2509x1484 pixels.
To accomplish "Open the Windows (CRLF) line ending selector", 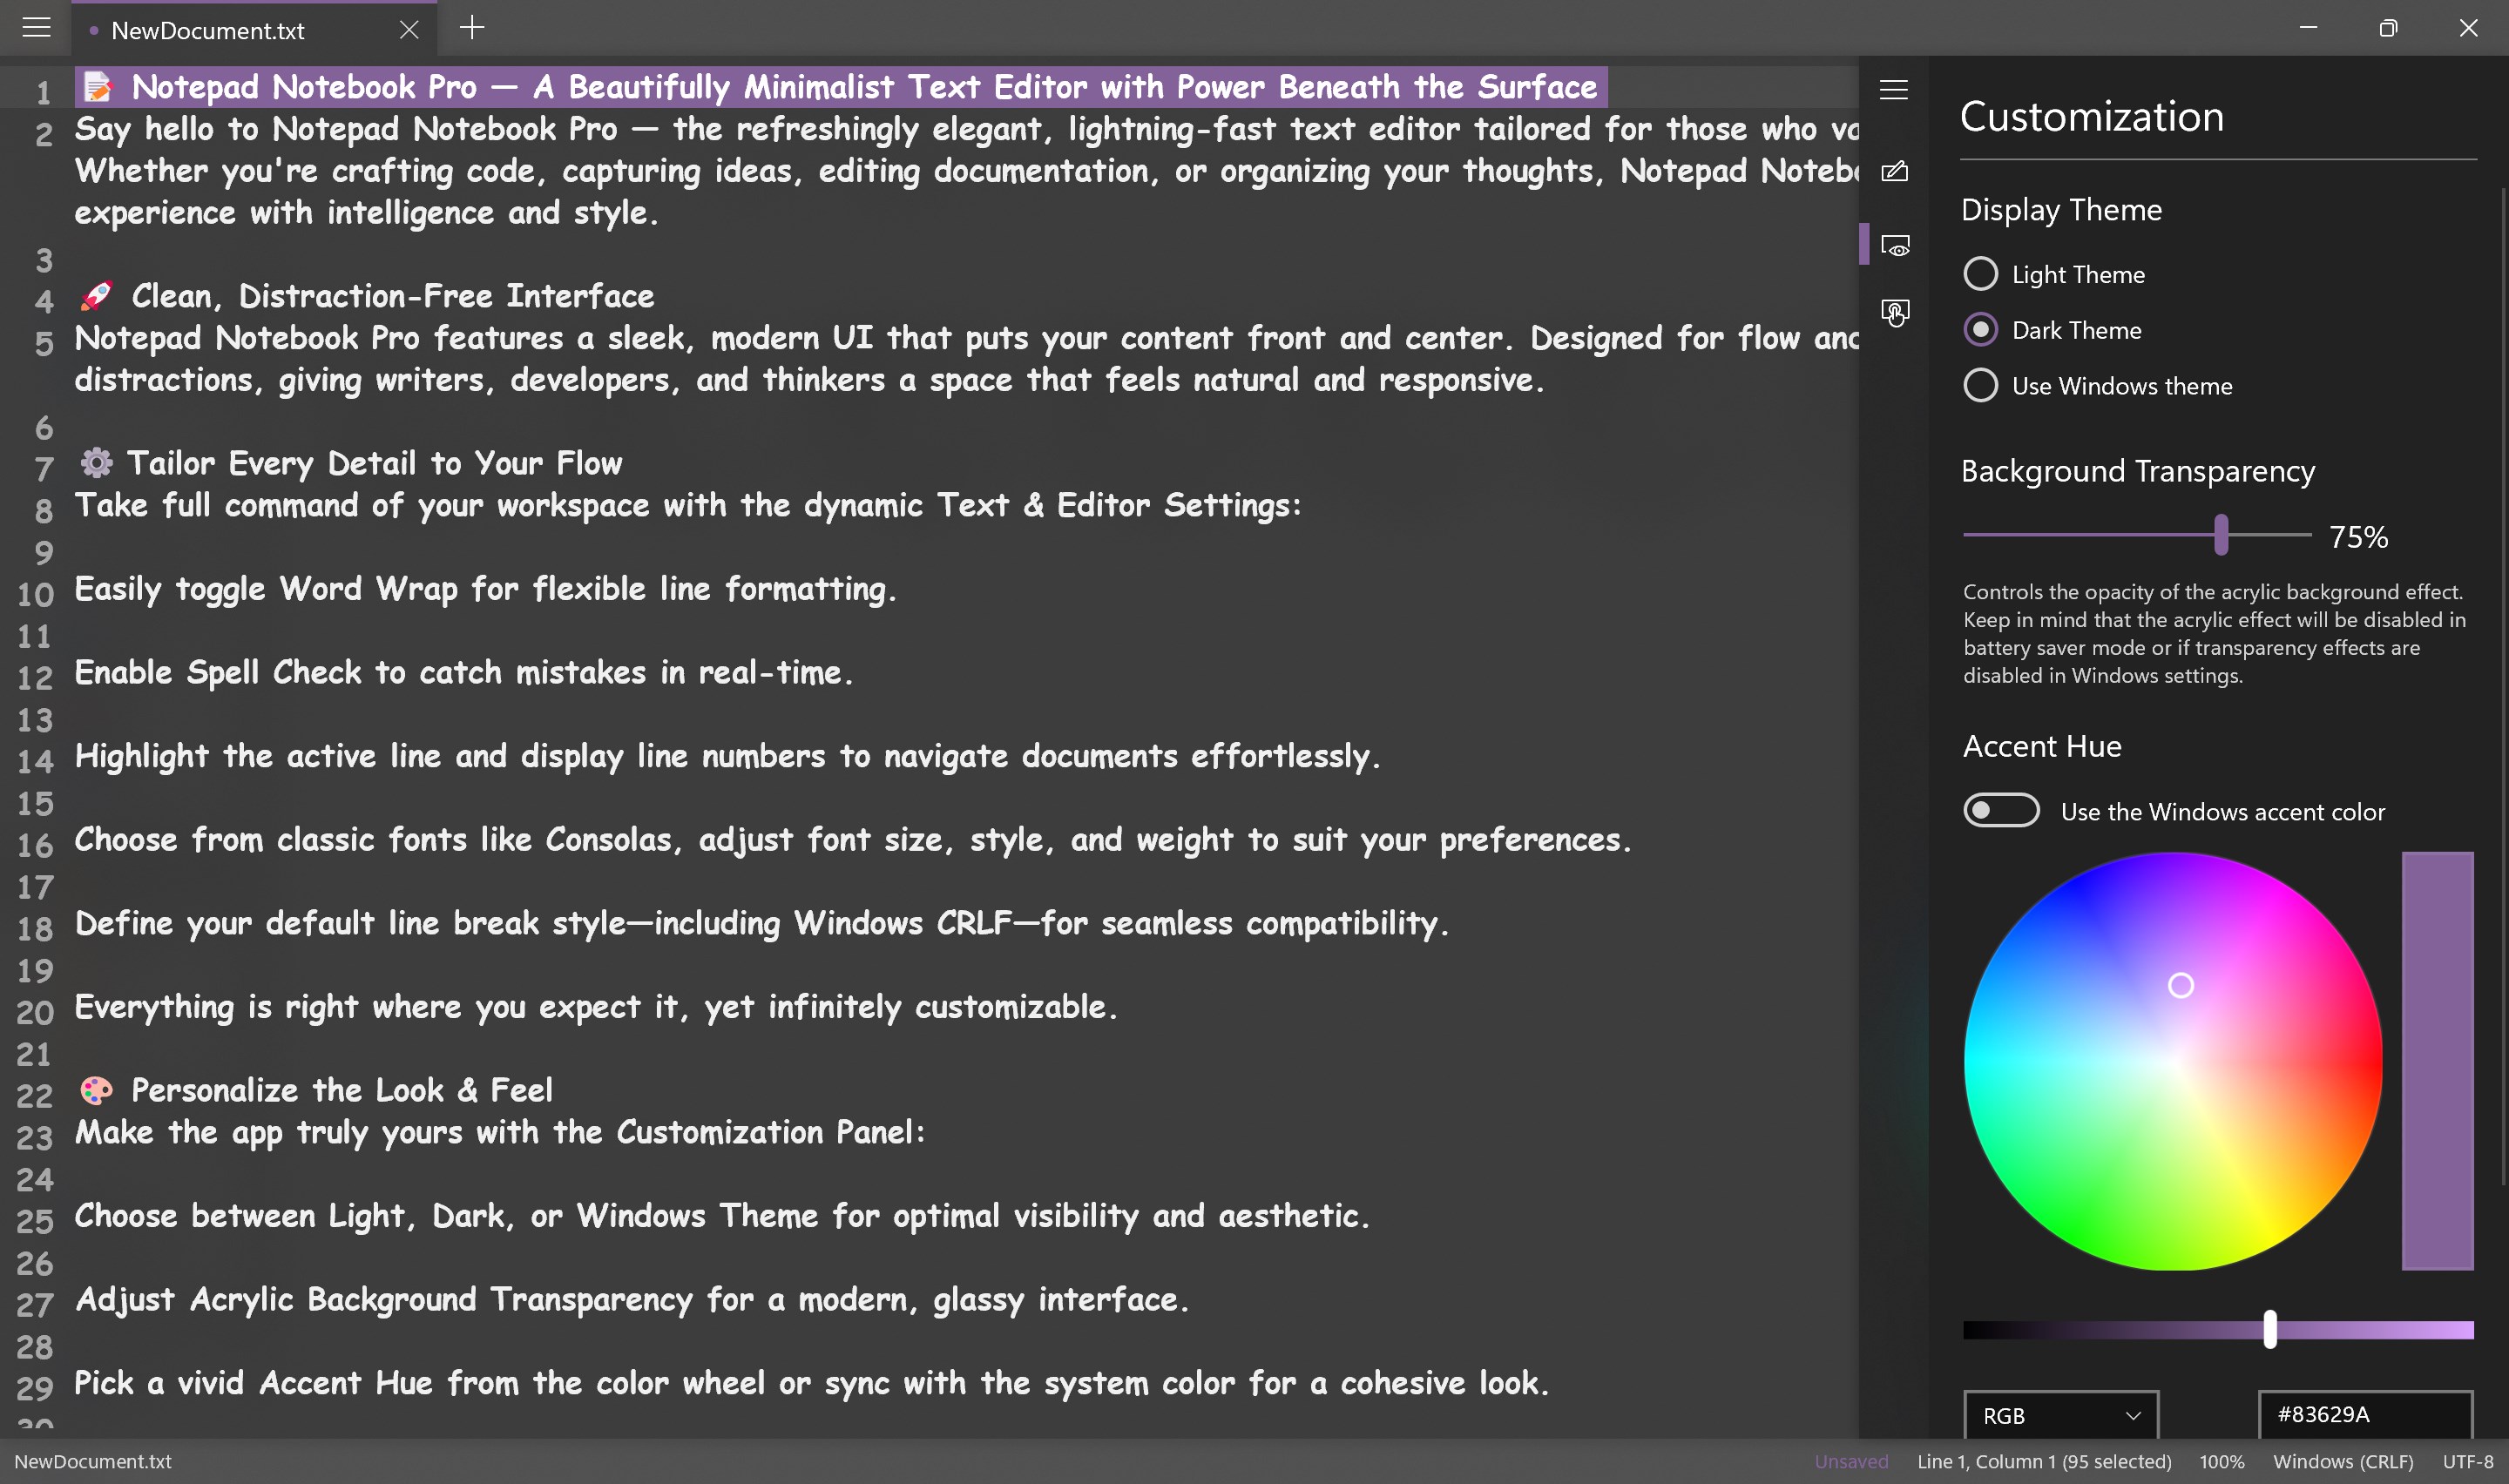I will [2342, 1461].
